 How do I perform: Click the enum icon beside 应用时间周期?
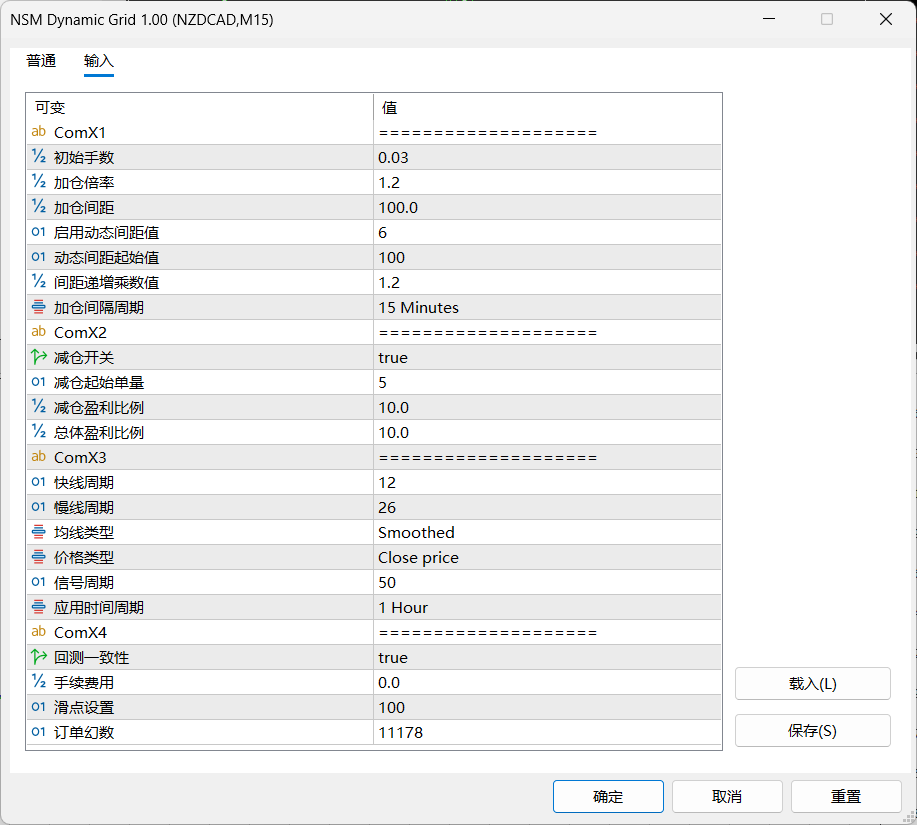point(39,607)
